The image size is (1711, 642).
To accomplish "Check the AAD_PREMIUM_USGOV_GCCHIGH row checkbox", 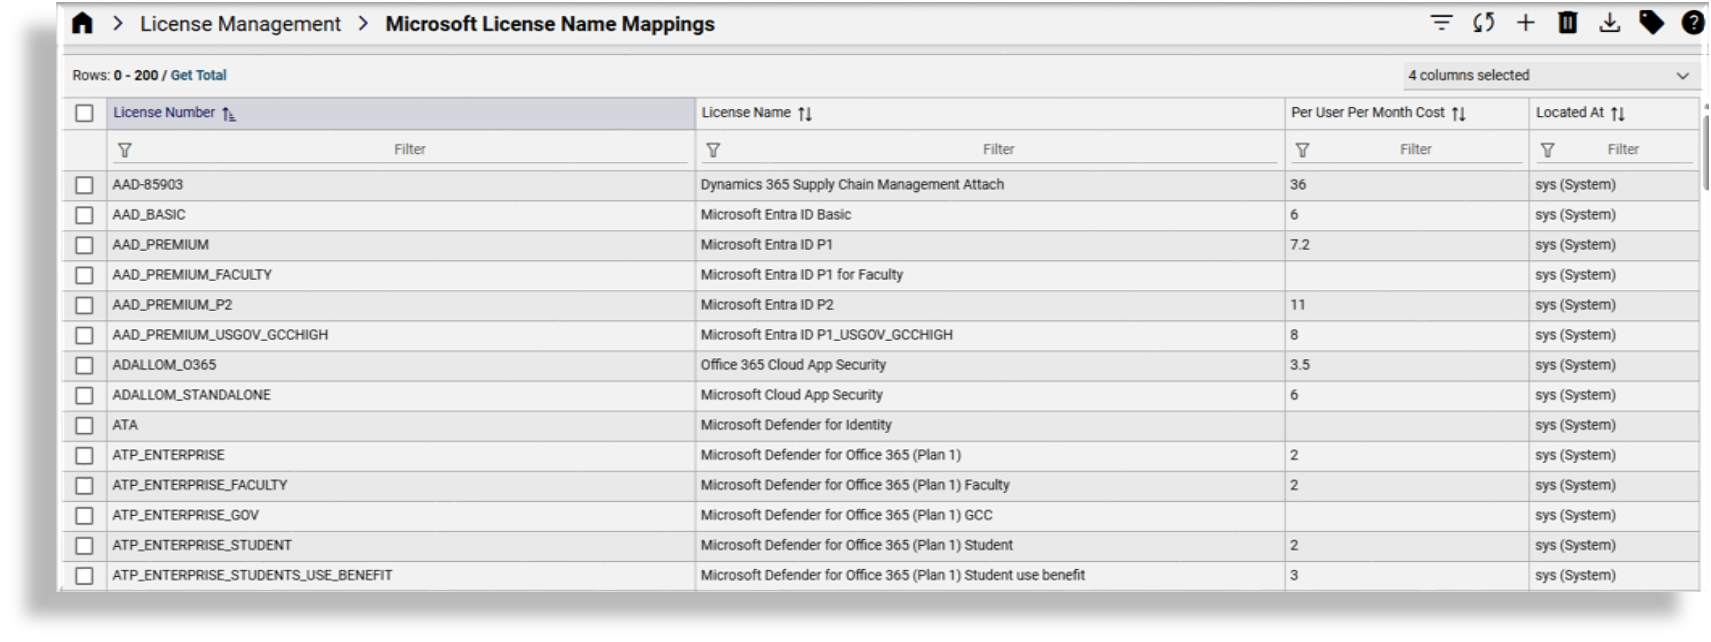I will [85, 335].
